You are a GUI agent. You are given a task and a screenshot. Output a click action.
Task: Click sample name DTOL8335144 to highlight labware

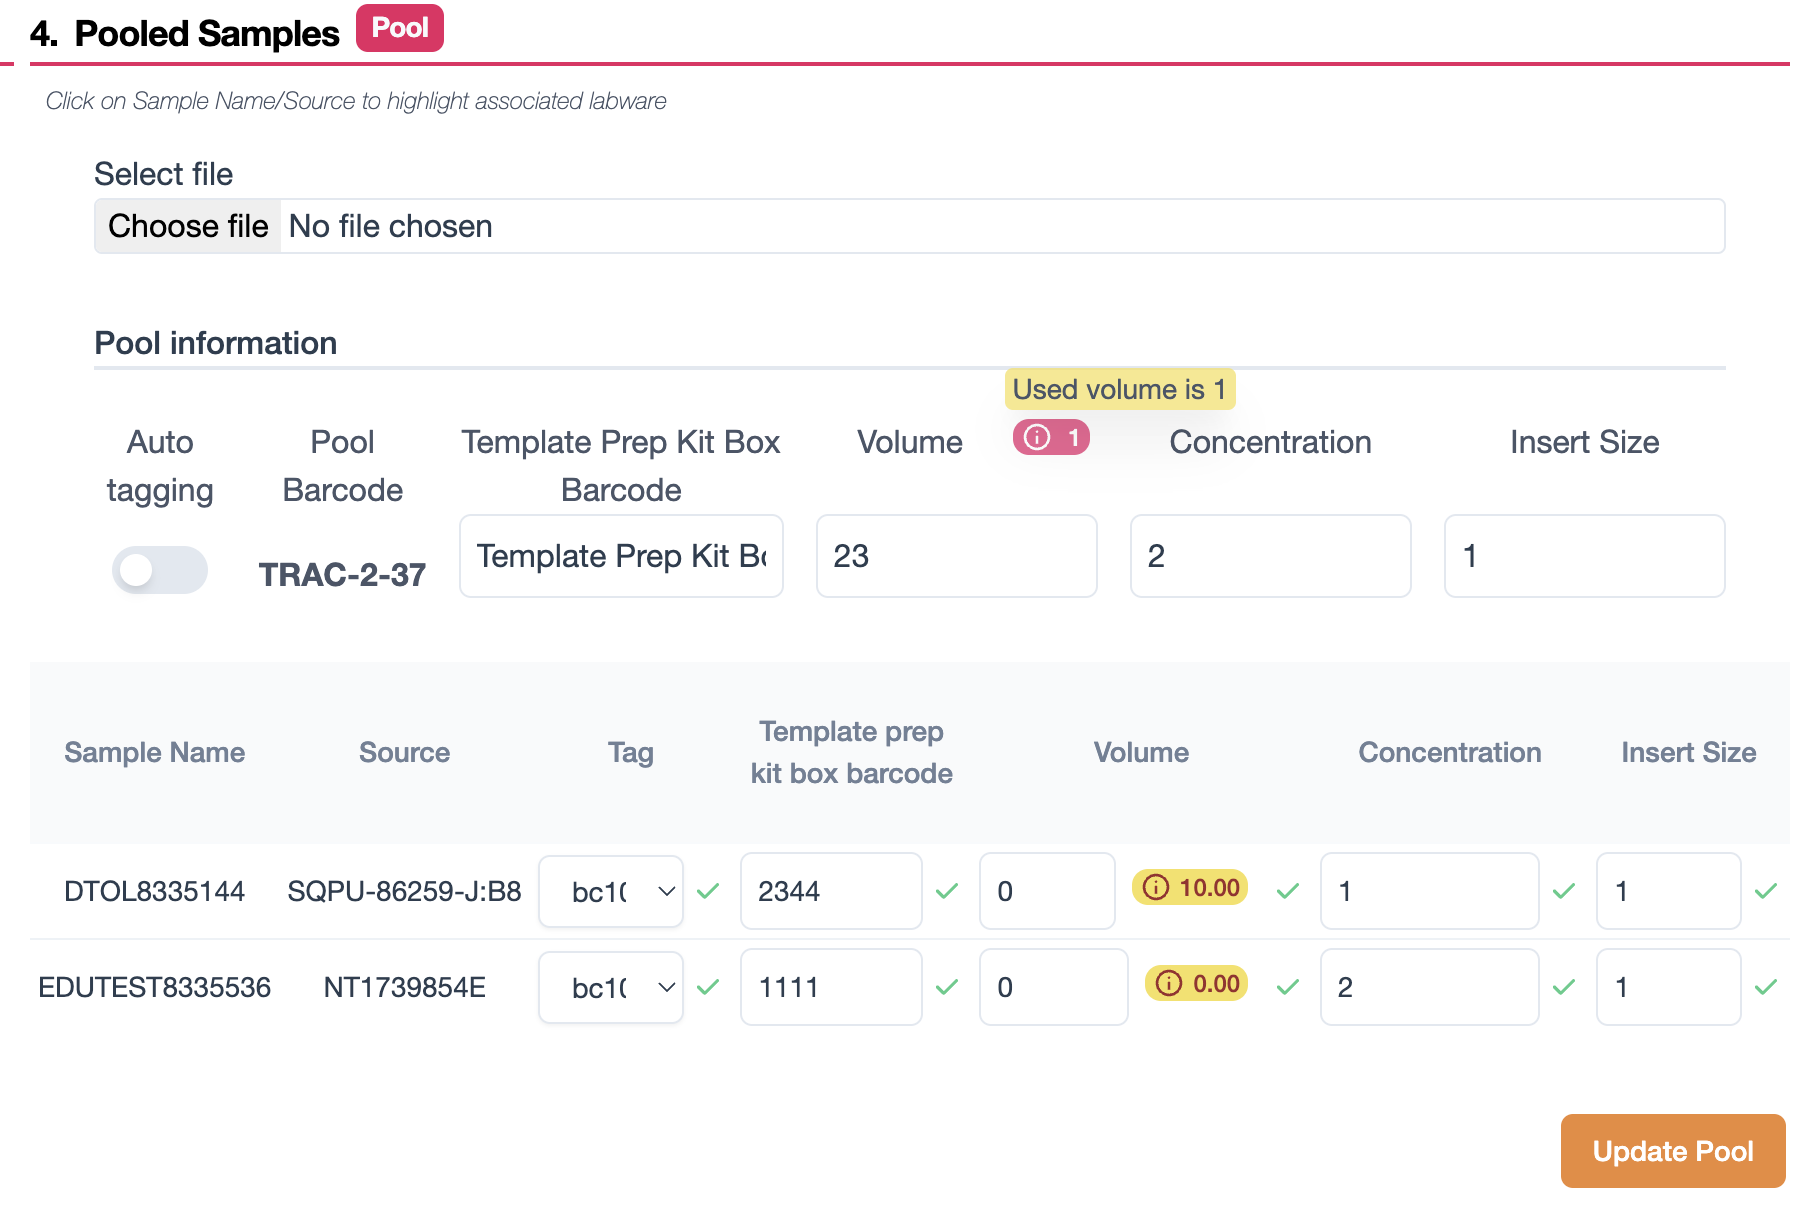click(154, 891)
